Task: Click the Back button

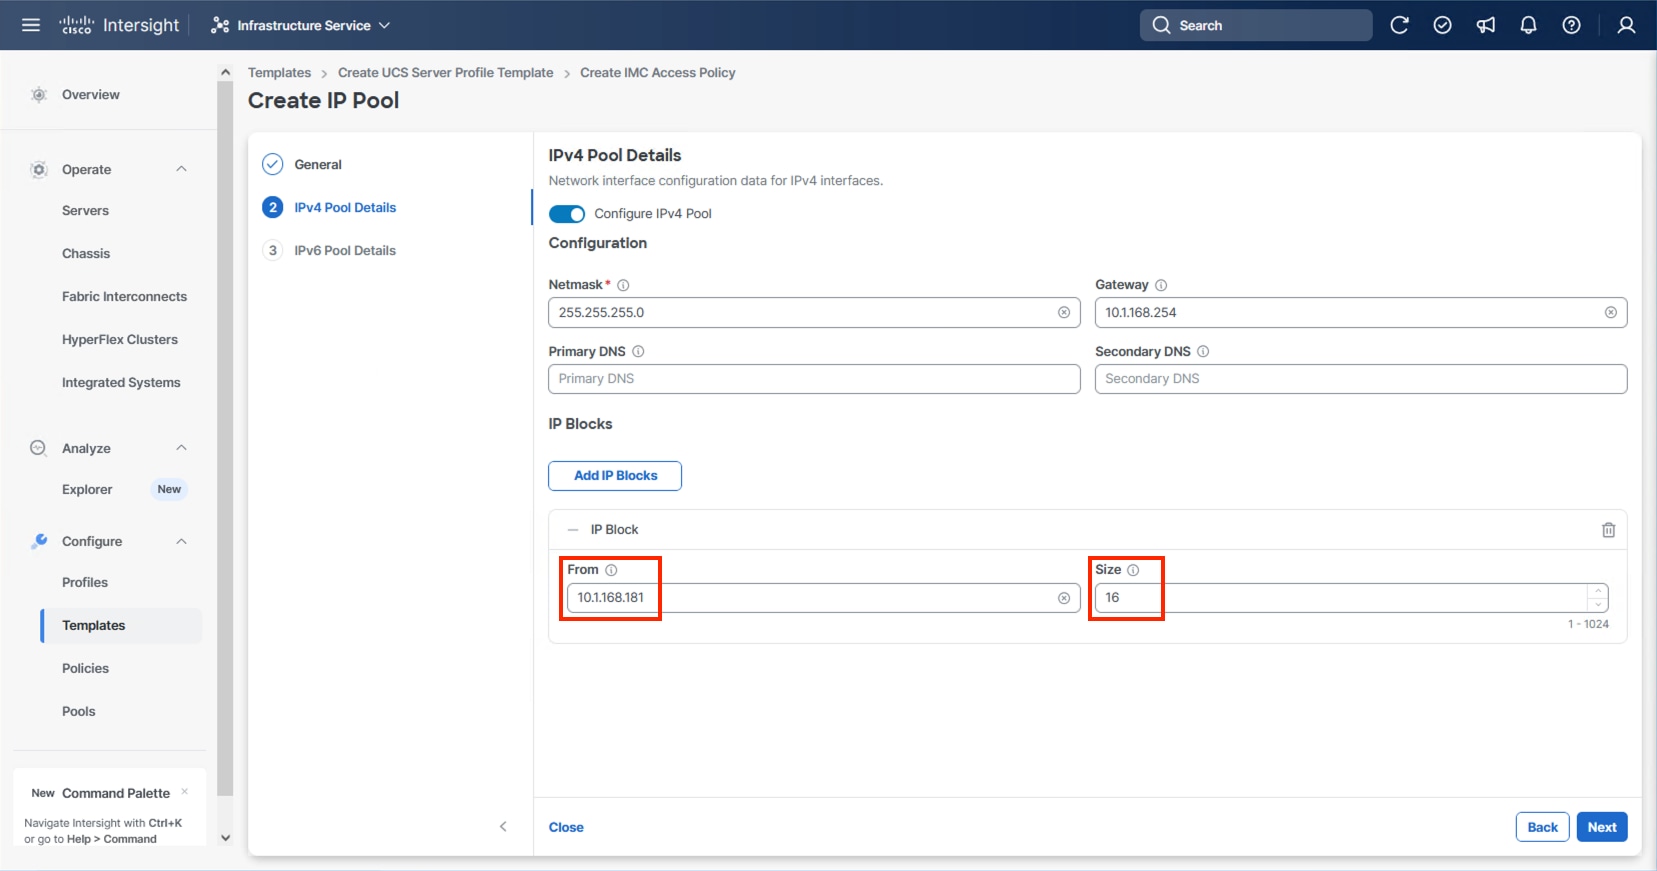Action: (1542, 827)
